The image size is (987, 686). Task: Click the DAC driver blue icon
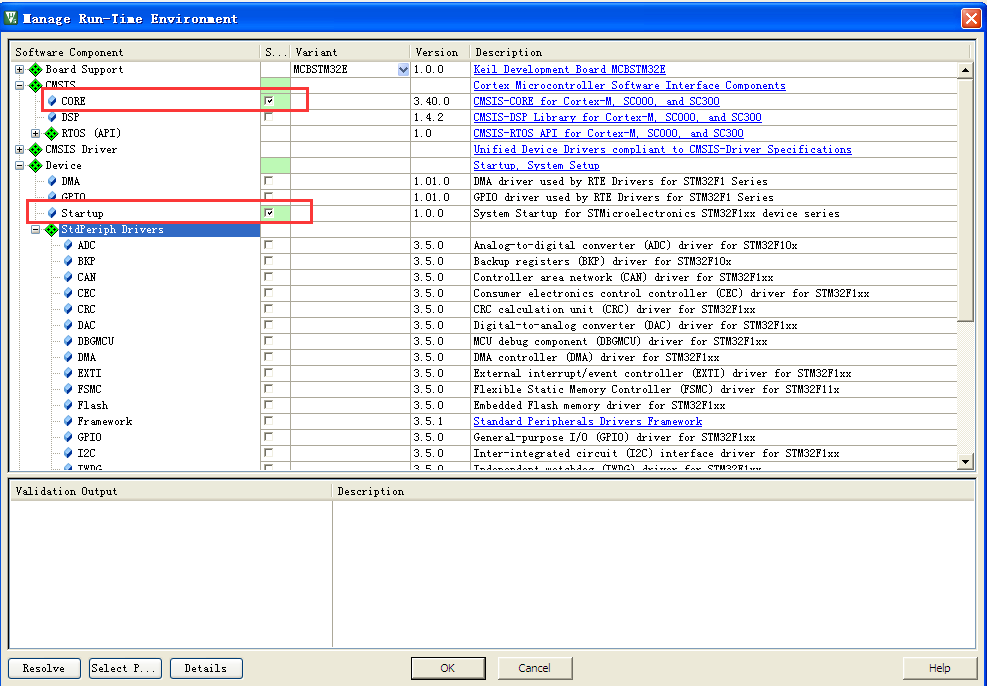click(x=68, y=325)
